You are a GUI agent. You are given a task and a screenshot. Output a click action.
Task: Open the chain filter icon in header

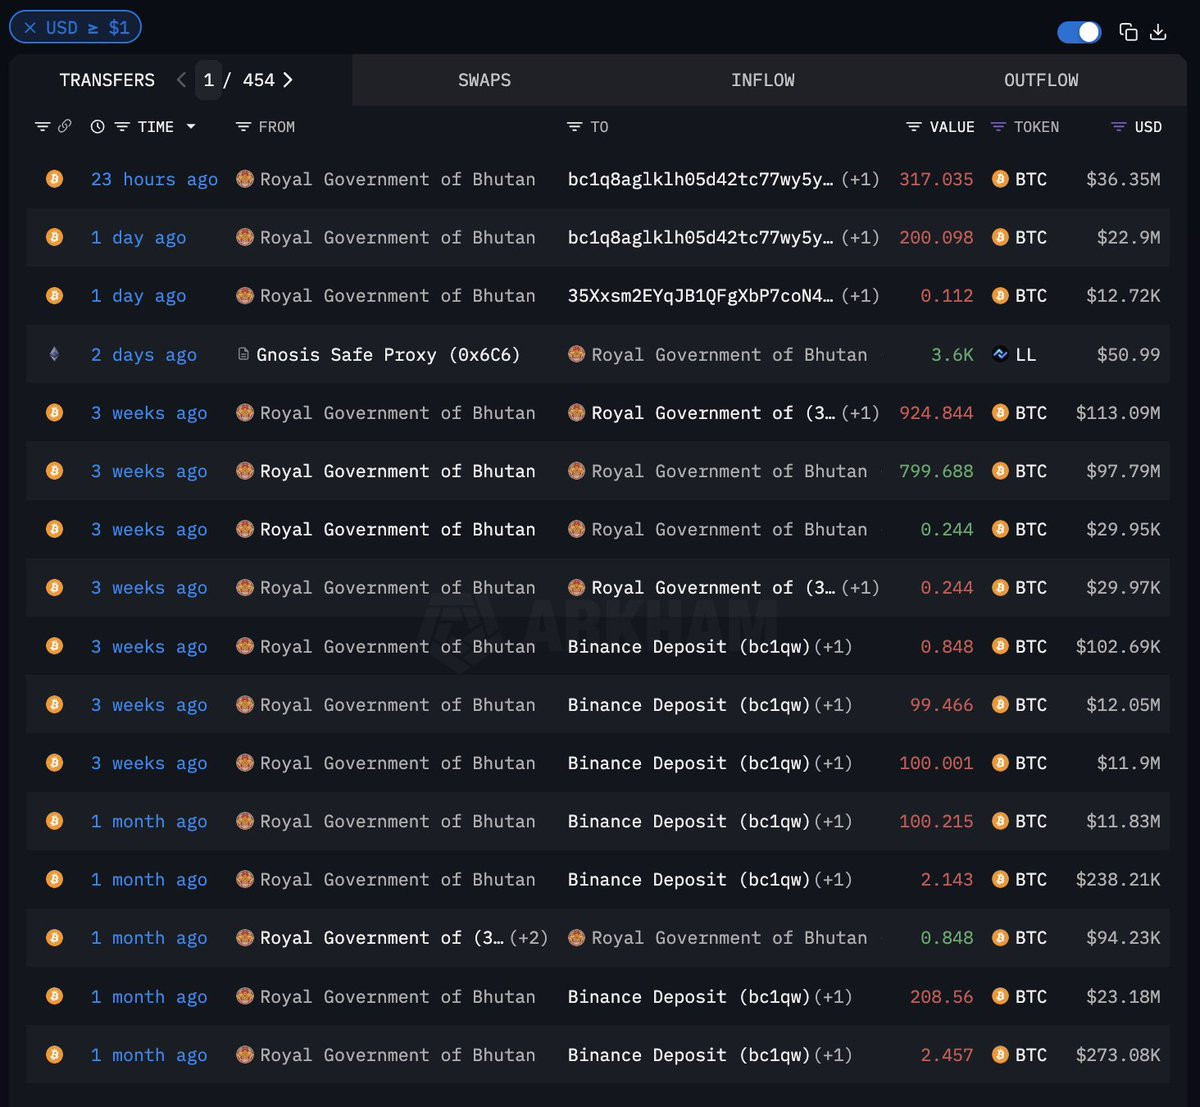point(42,127)
